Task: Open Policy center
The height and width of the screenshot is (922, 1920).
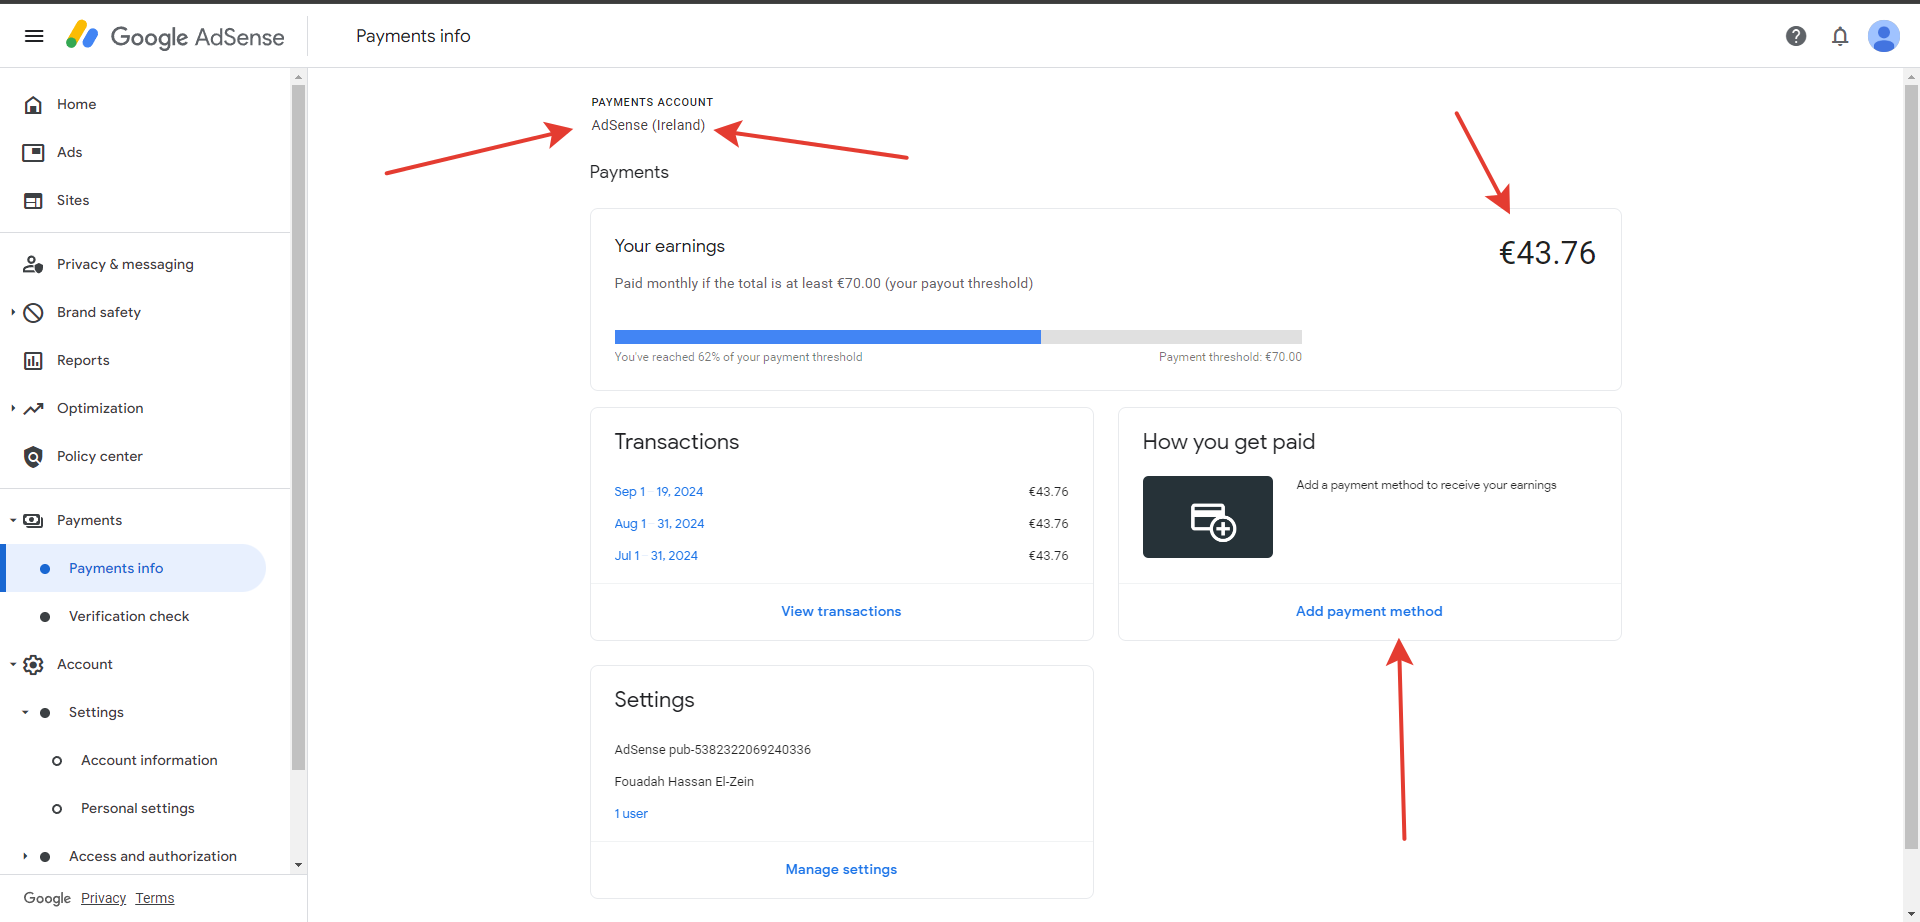Action: [100, 456]
